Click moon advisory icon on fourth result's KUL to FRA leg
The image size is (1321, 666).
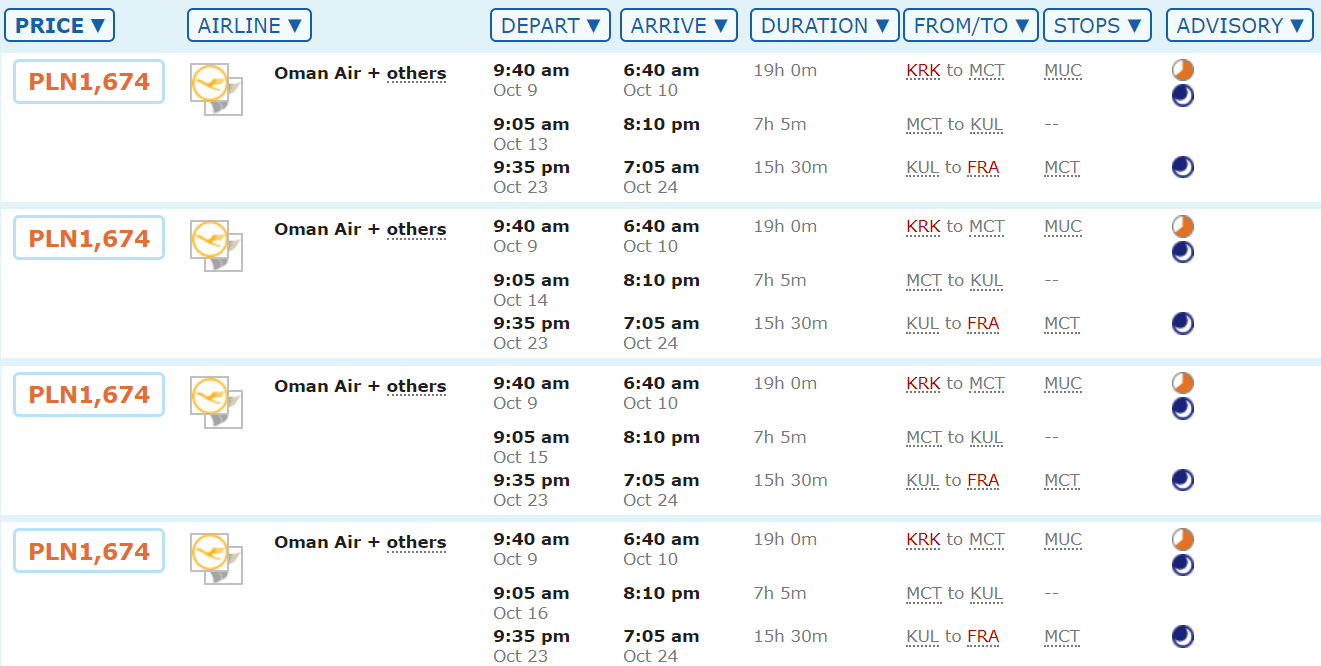pos(1183,636)
